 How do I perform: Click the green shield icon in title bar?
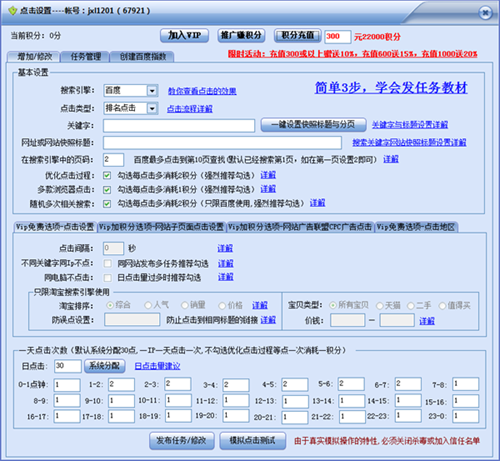13,11
